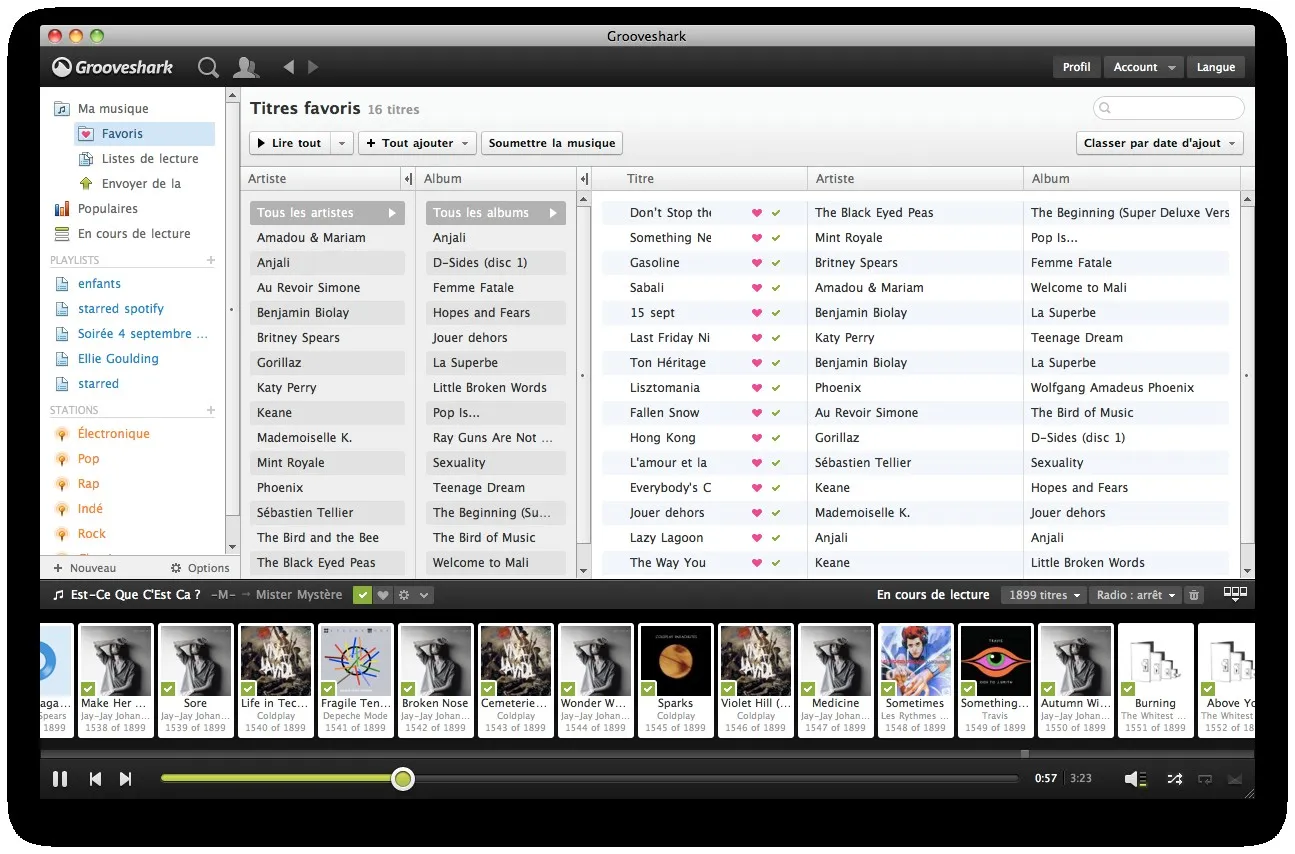Viewport: 1295px width, 854px height.
Task: Open the Lire tout dropdown arrow
Action: click(x=342, y=143)
